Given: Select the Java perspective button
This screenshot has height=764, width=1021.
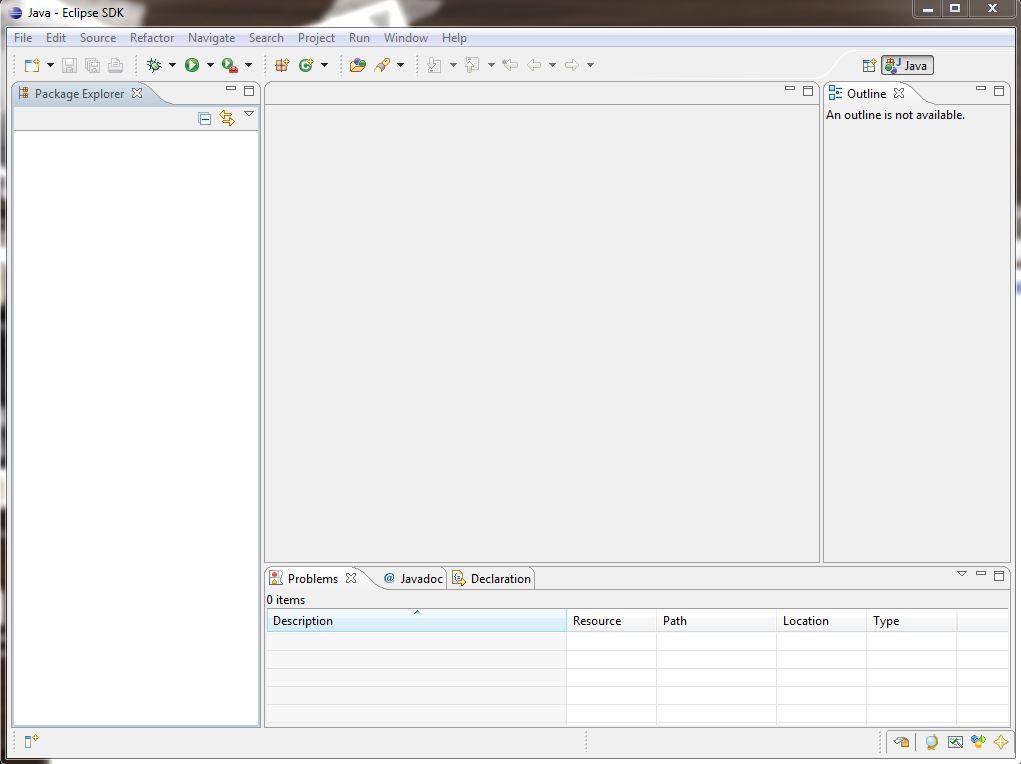Looking at the screenshot, I should (907, 66).
